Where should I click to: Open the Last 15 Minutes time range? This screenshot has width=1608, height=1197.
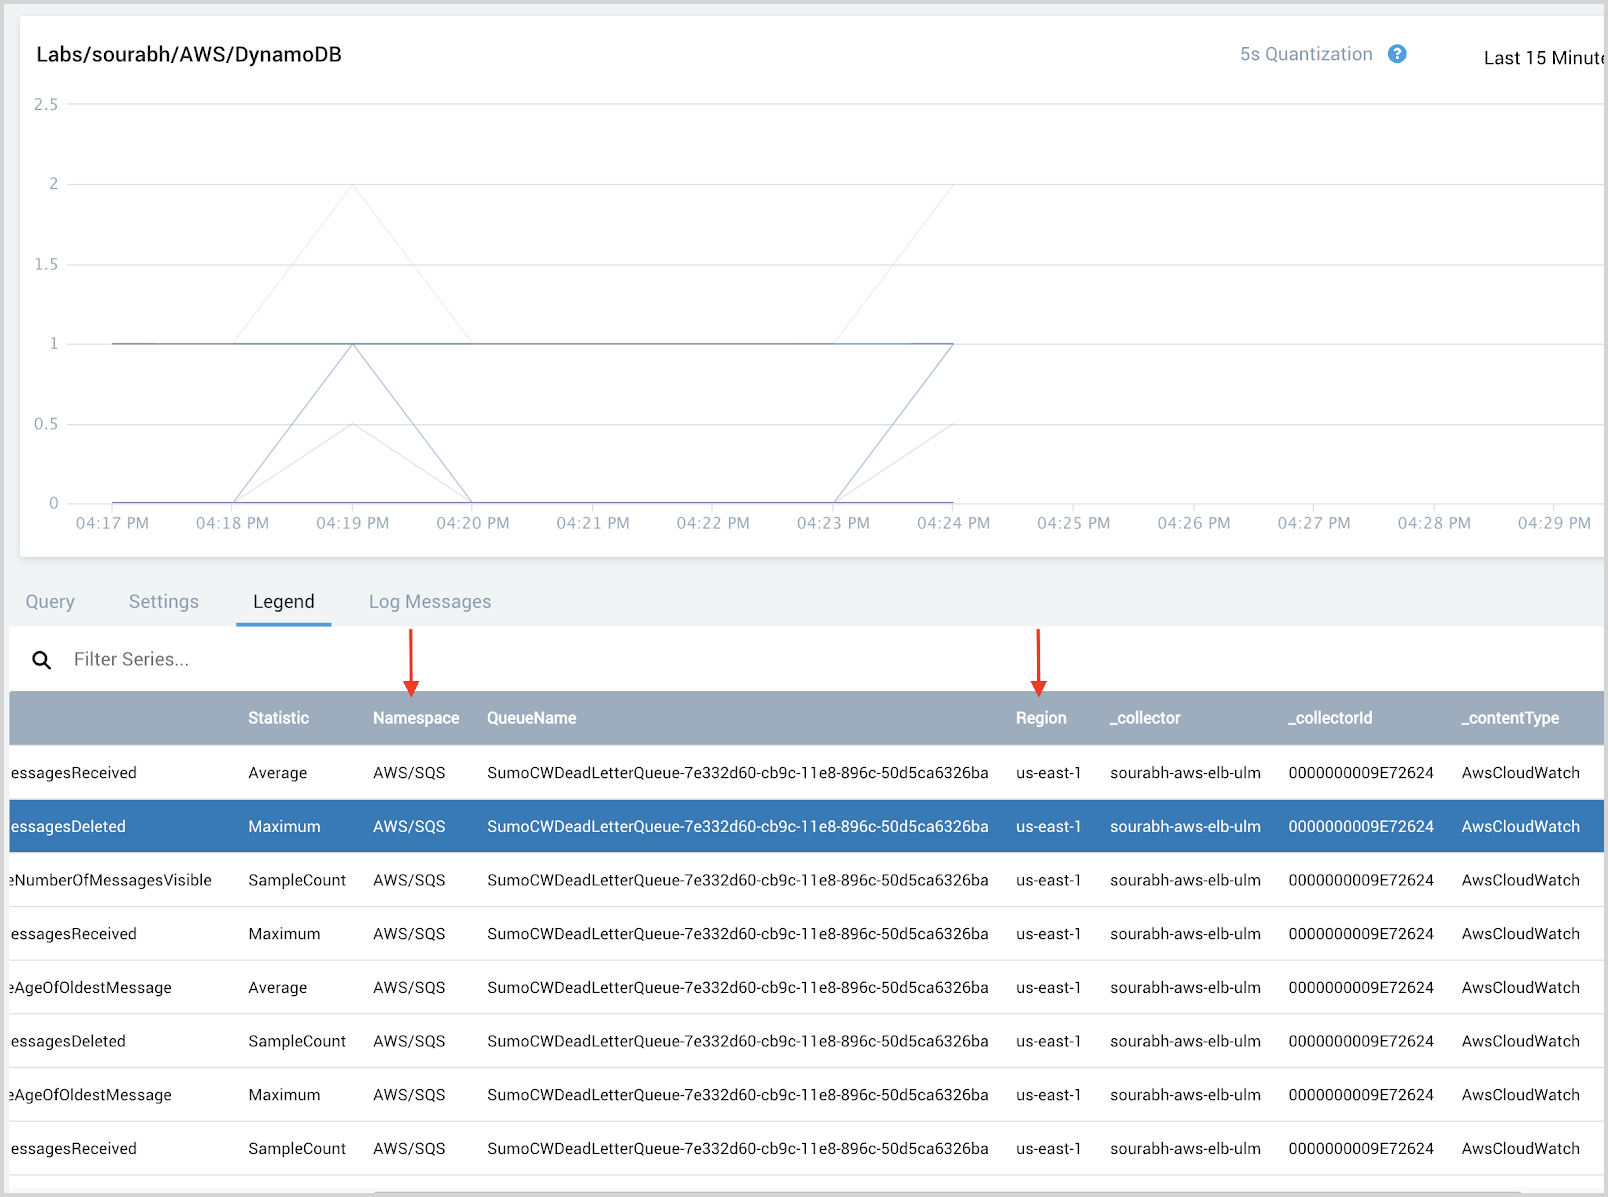pos(1543,58)
